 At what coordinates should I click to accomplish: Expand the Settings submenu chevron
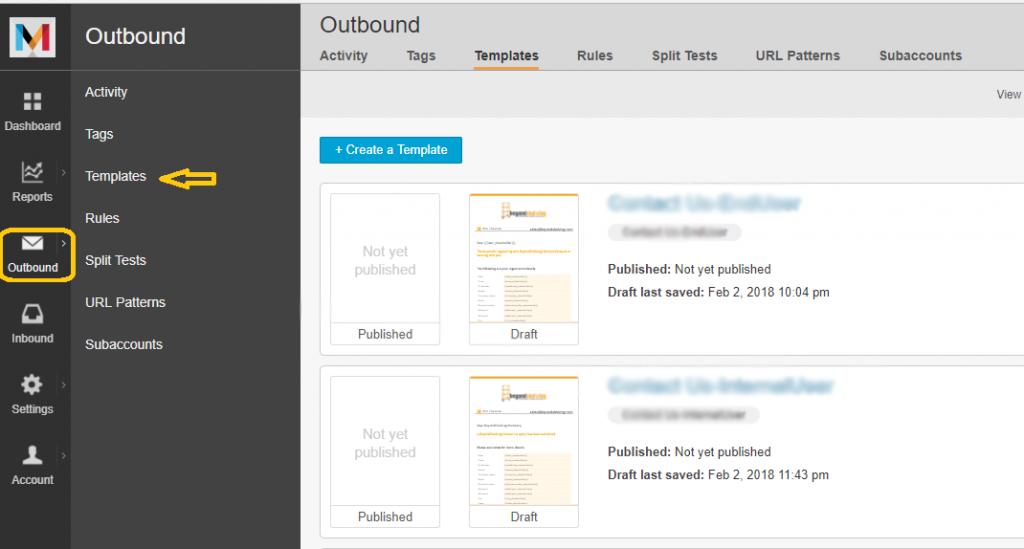click(x=63, y=385)
